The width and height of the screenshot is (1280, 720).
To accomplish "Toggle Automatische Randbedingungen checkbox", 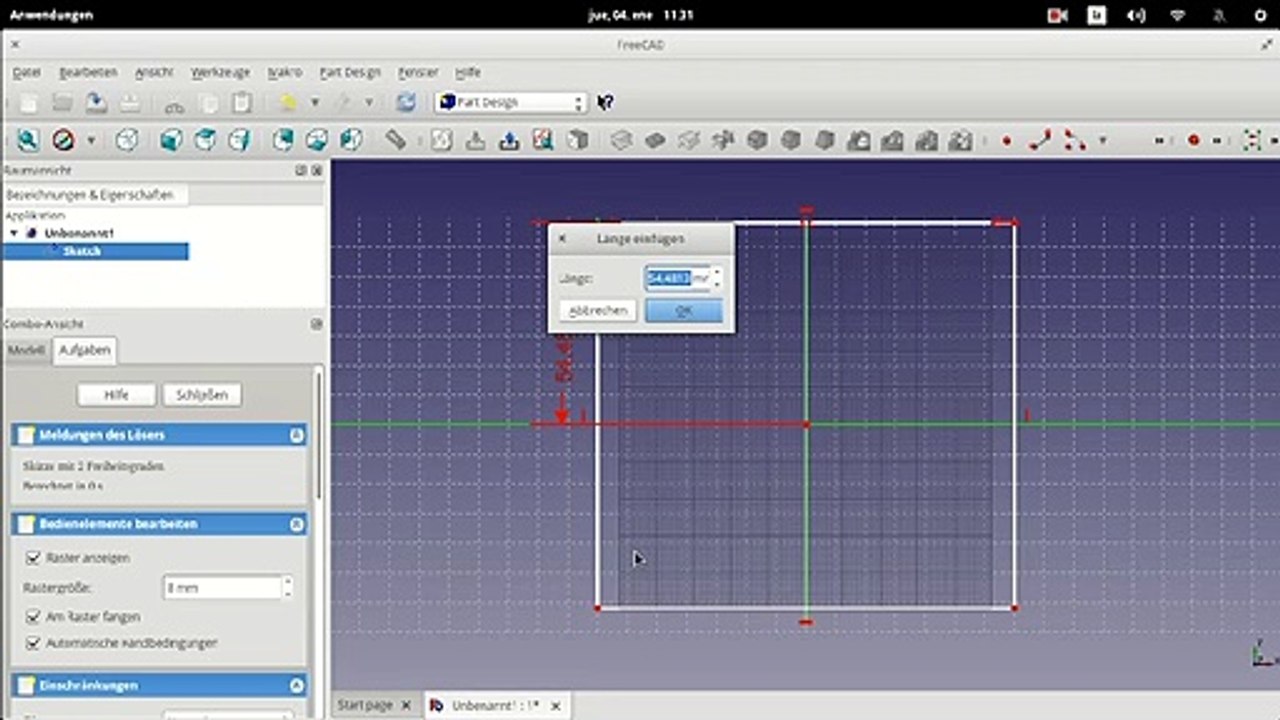I will [33, 643].
